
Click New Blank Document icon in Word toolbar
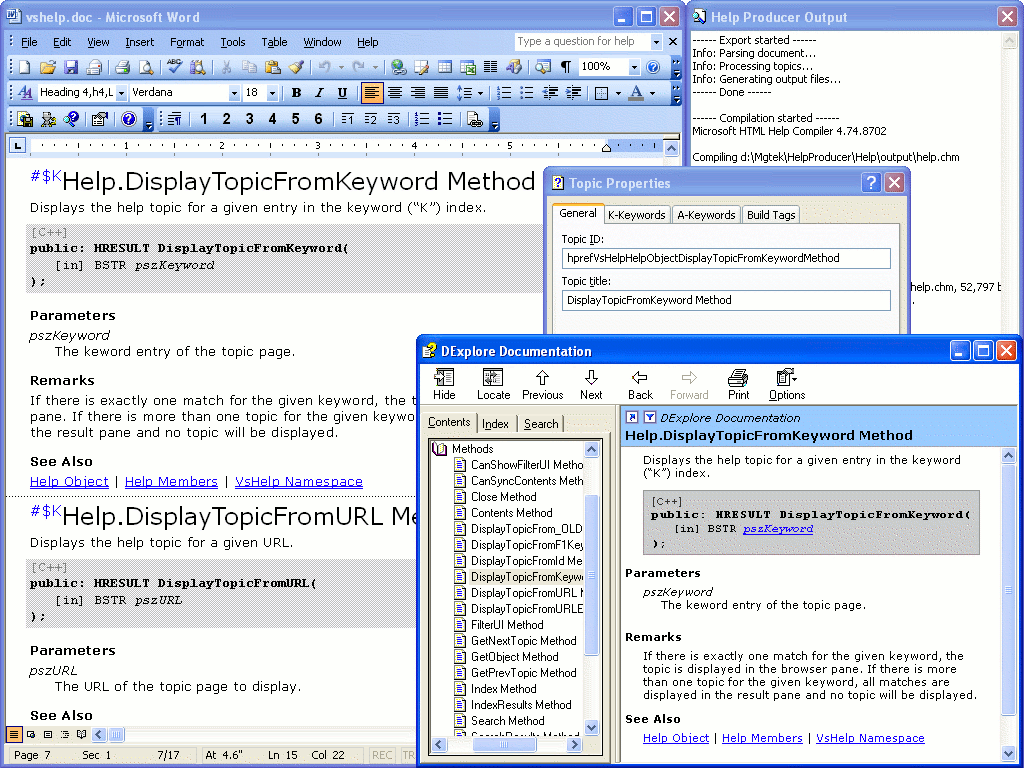(25, 67)
